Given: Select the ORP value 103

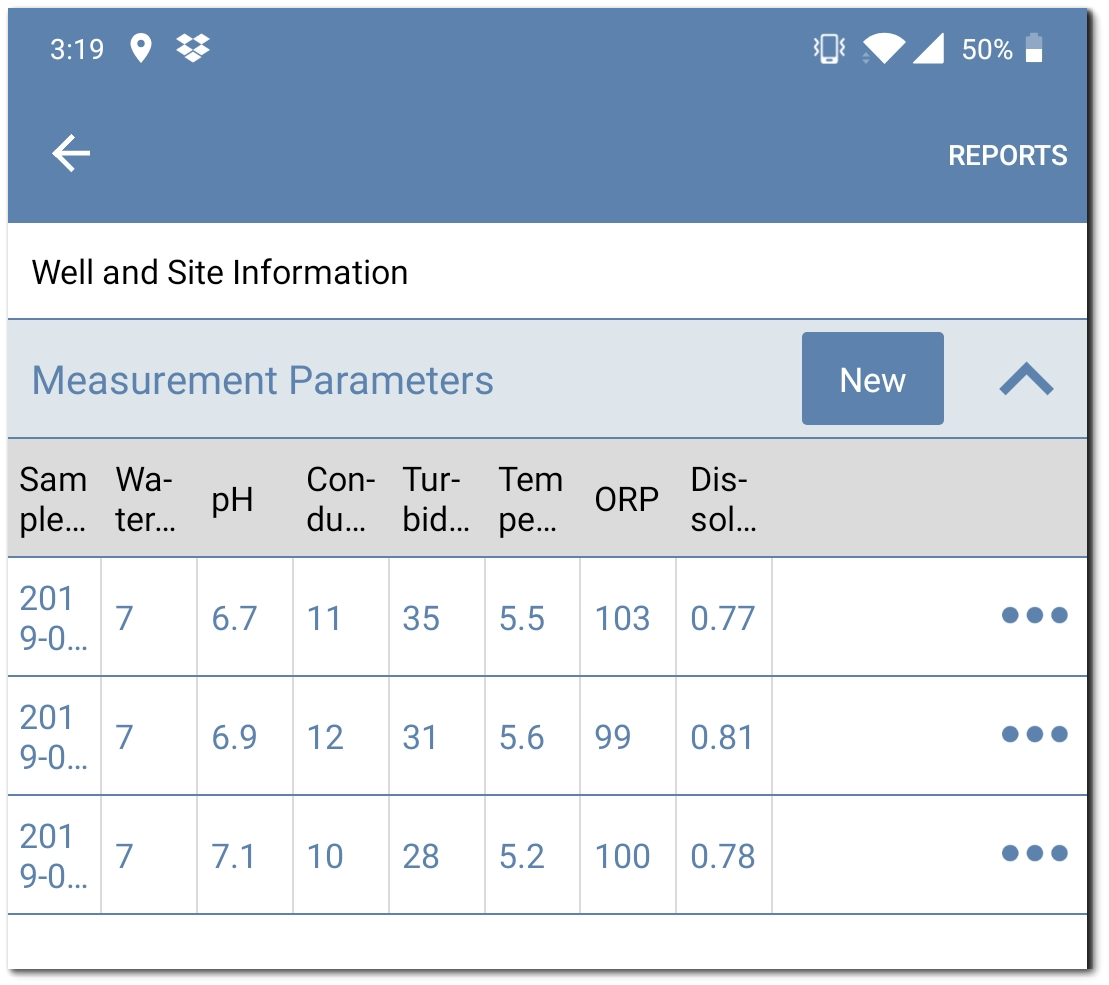Looking at the screenshot, I should pyautogui.click(x=623, y=618).
